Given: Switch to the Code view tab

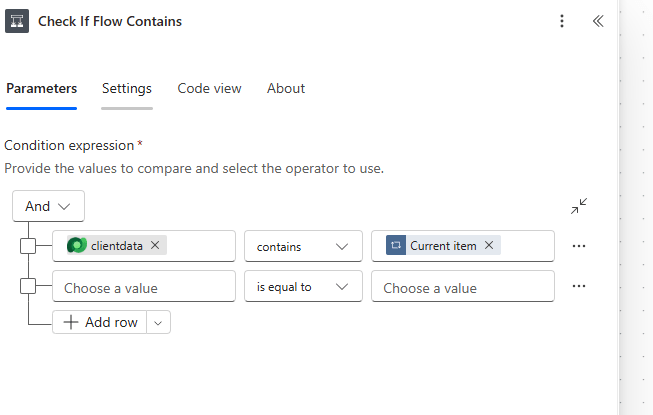Looking at the screenshot, I should point(209,88).
